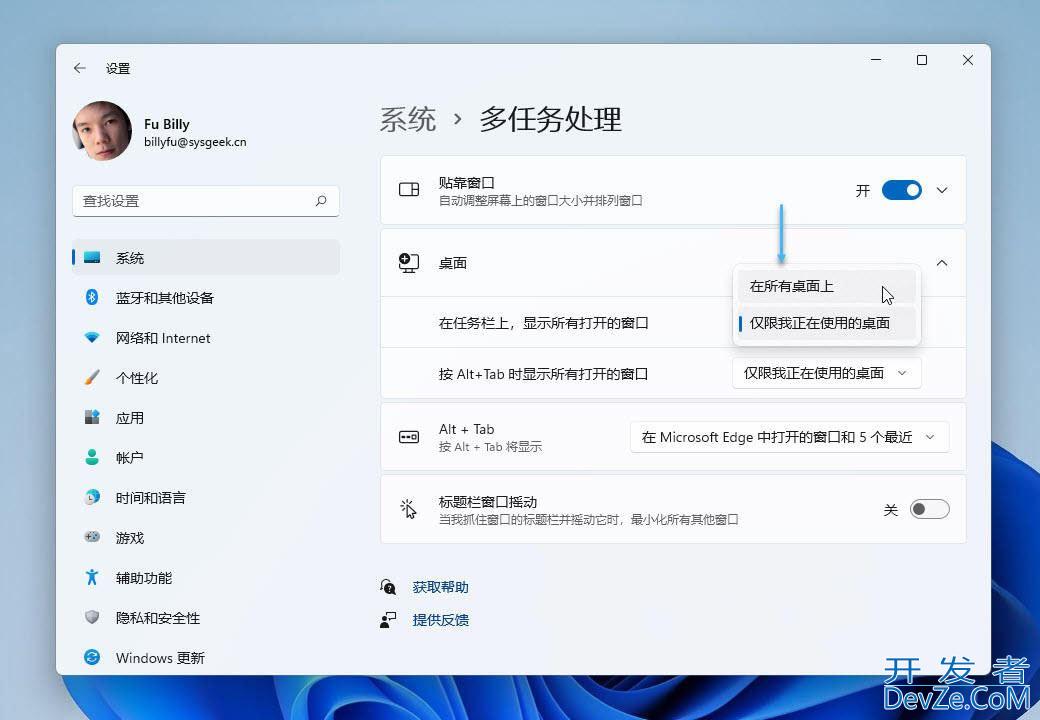Screen dimensions: 1040x720
Task: Choose 仅限我正在使用的桌面 in the open list
Action: point(826,324)
